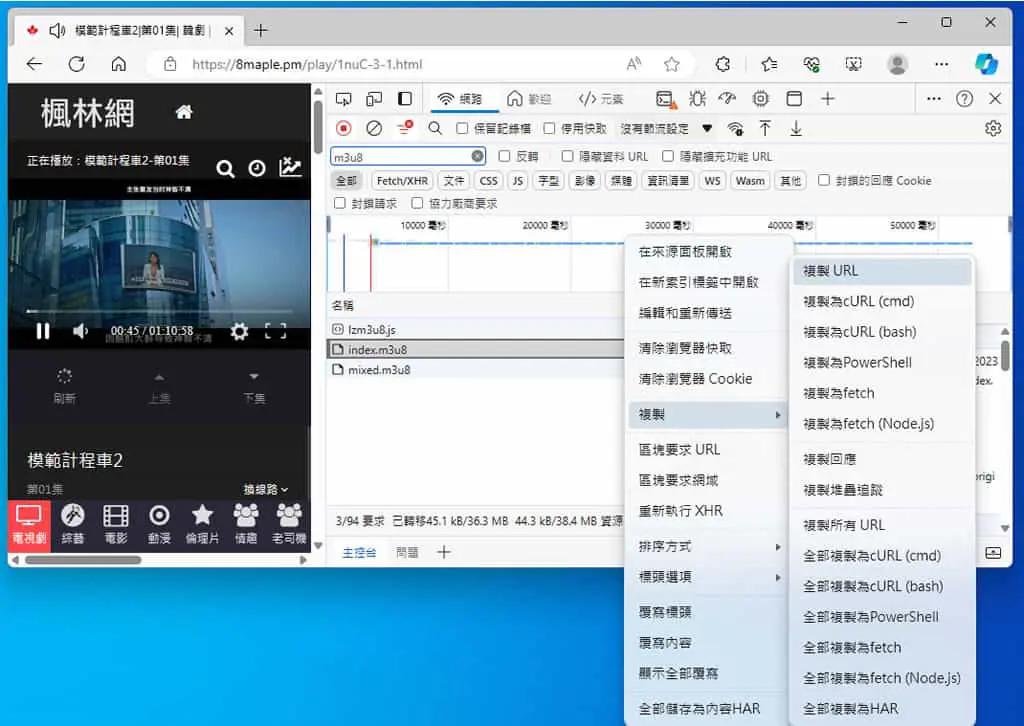Expand the sort-by submenu in context menu
Image resolution: width=1024 pixels, height=726 pixels.
pyautogui.click(x=707, y=546)
